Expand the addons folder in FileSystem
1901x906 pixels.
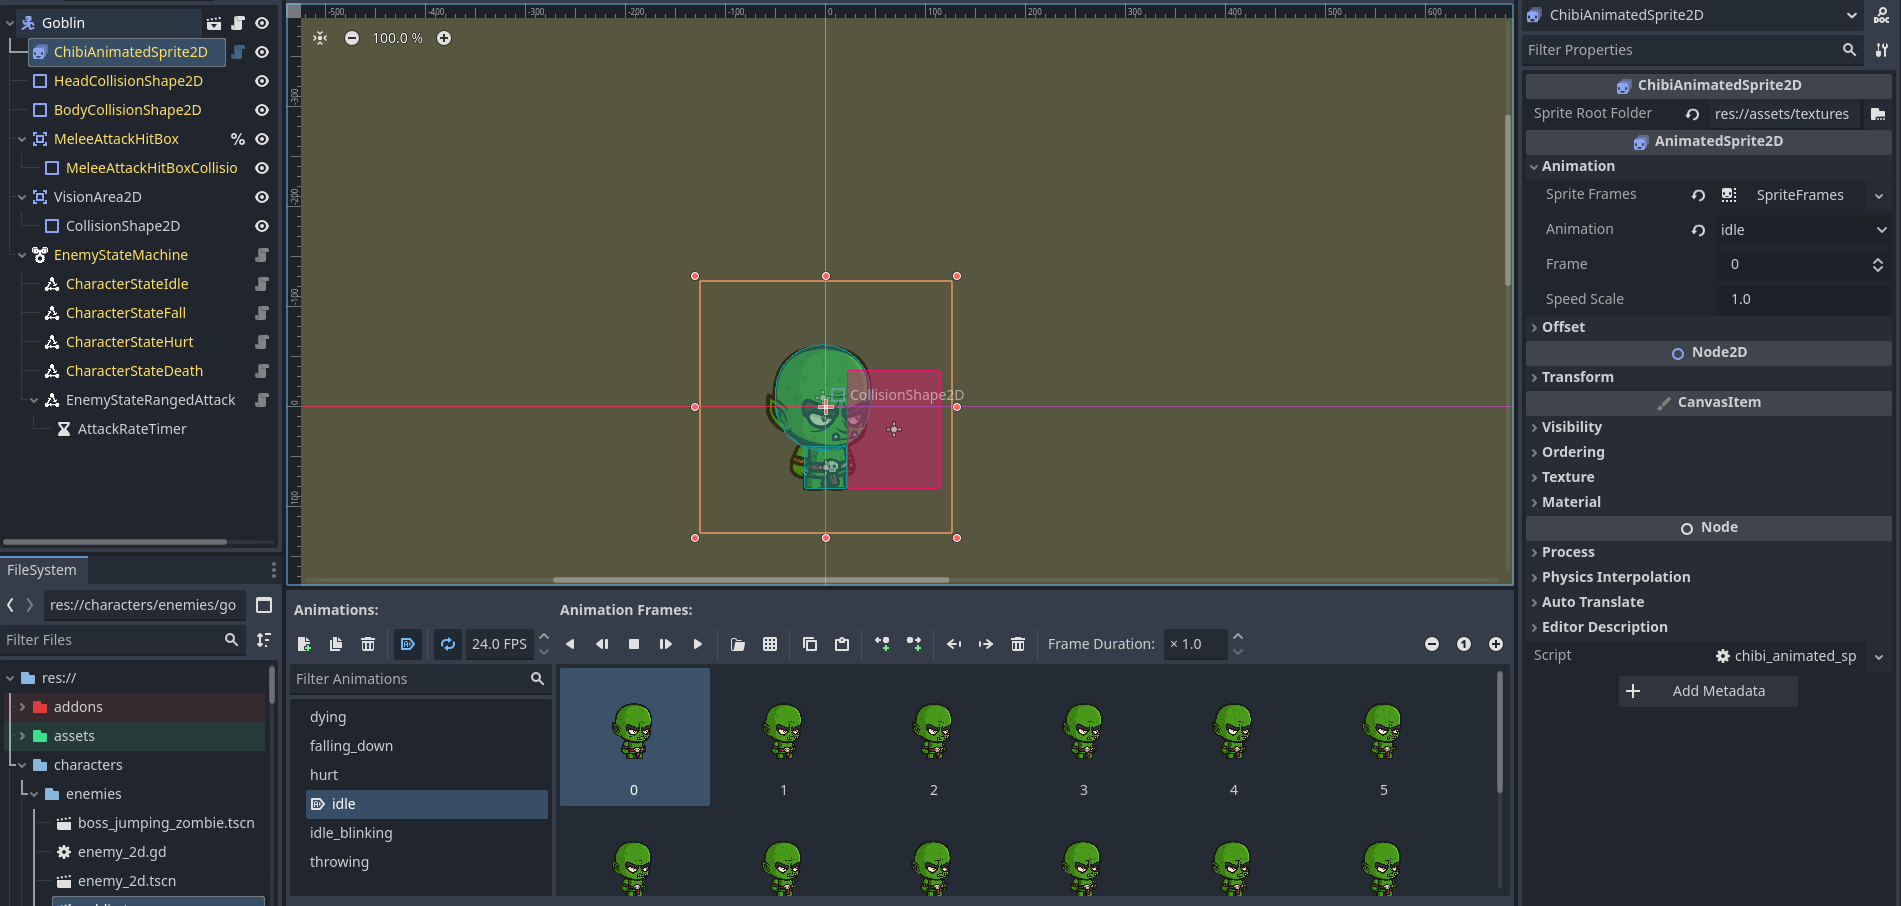tap(22, 707)
